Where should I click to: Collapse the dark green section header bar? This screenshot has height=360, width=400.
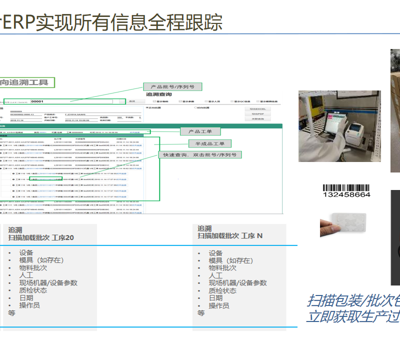pyautogui.click(x=141, y=126)
